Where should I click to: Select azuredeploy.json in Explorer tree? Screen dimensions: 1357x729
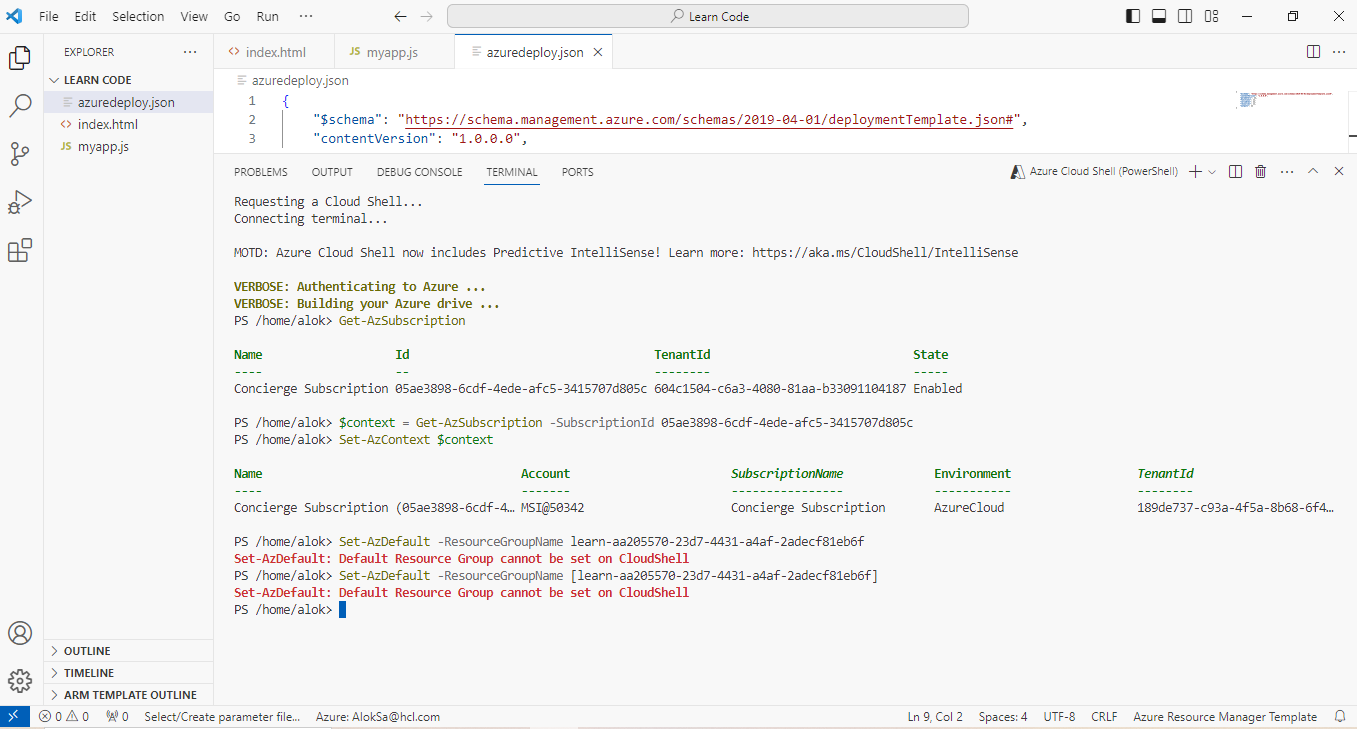[128, 102]
